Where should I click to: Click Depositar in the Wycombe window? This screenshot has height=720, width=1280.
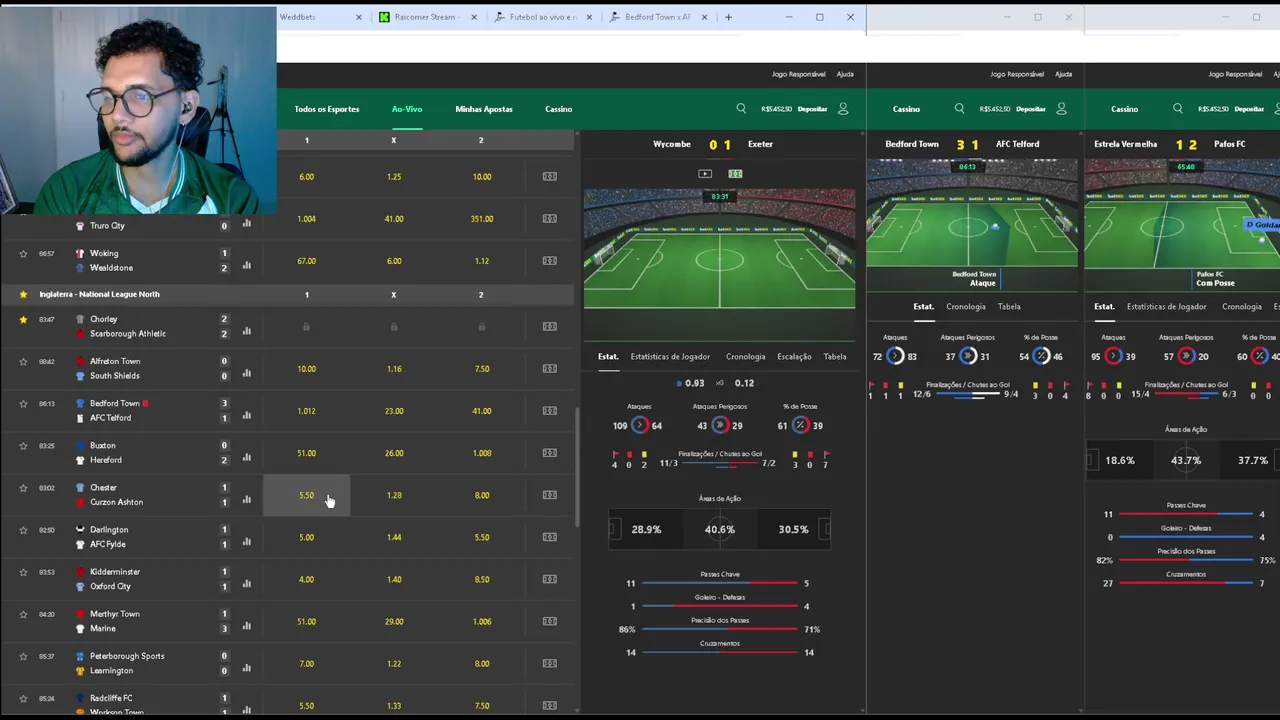coord(812,109)
